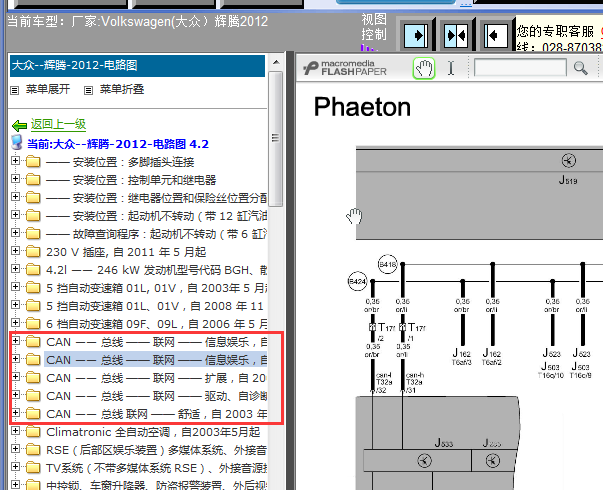The image size is (603, 490).
Task: Click the view control center-split panel button
Action: [x=456, y=35]
